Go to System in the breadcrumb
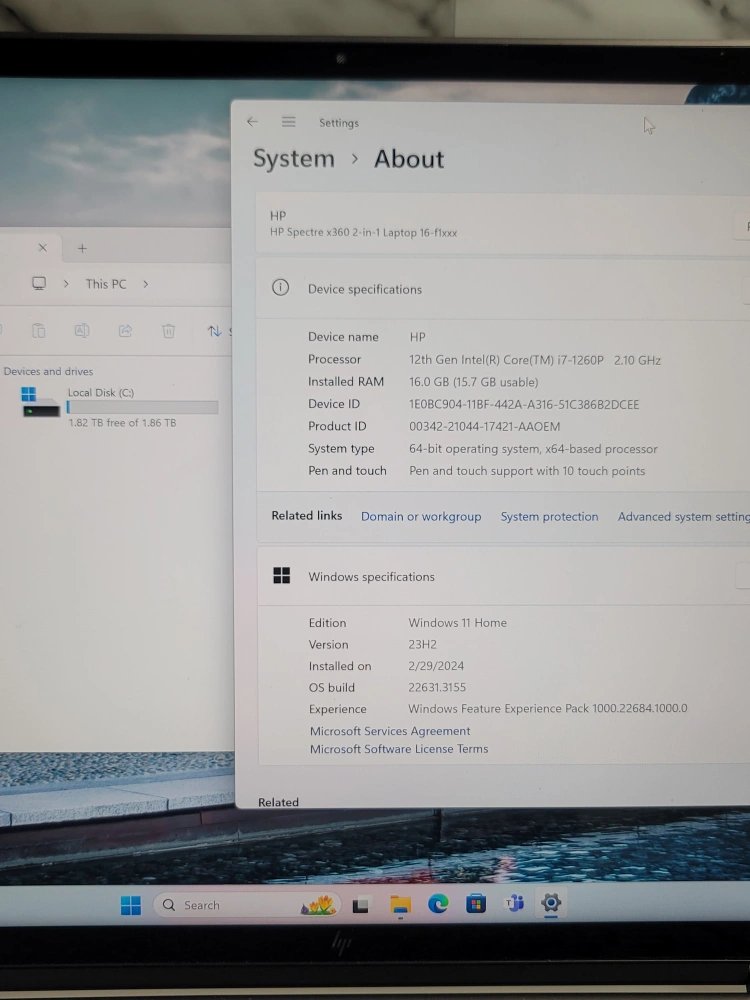The width and height of the screenshot is (750, 1000). [294, 159]
